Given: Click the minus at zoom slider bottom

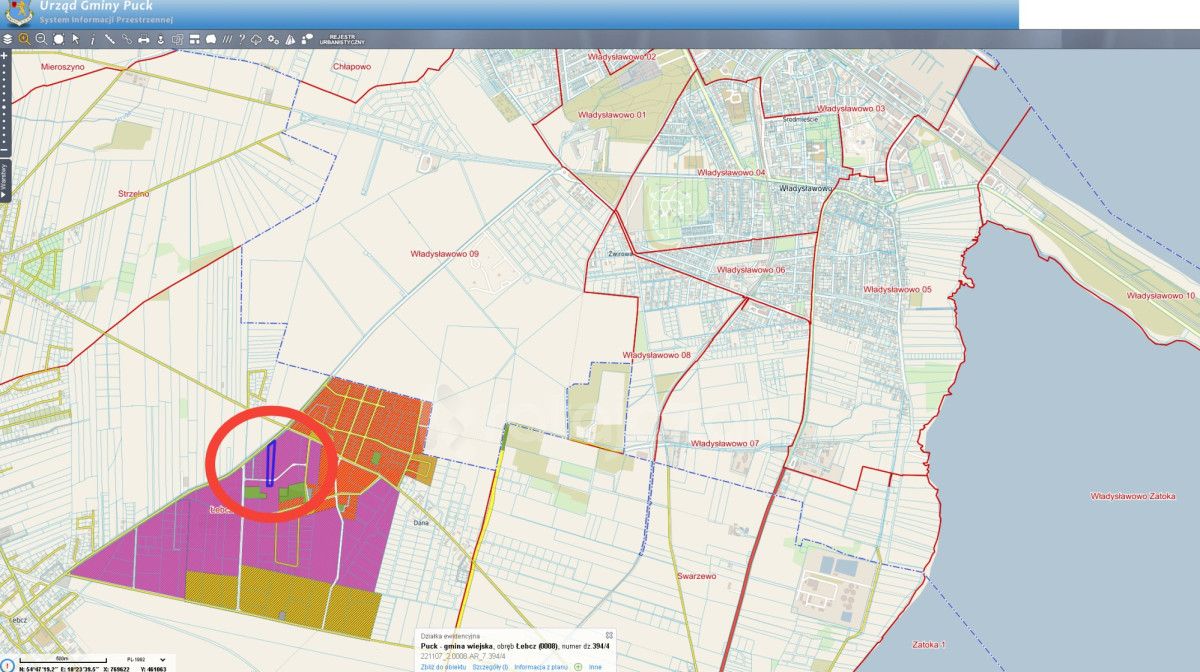Looking at the screenshot, I should click(x=5, y=152).
